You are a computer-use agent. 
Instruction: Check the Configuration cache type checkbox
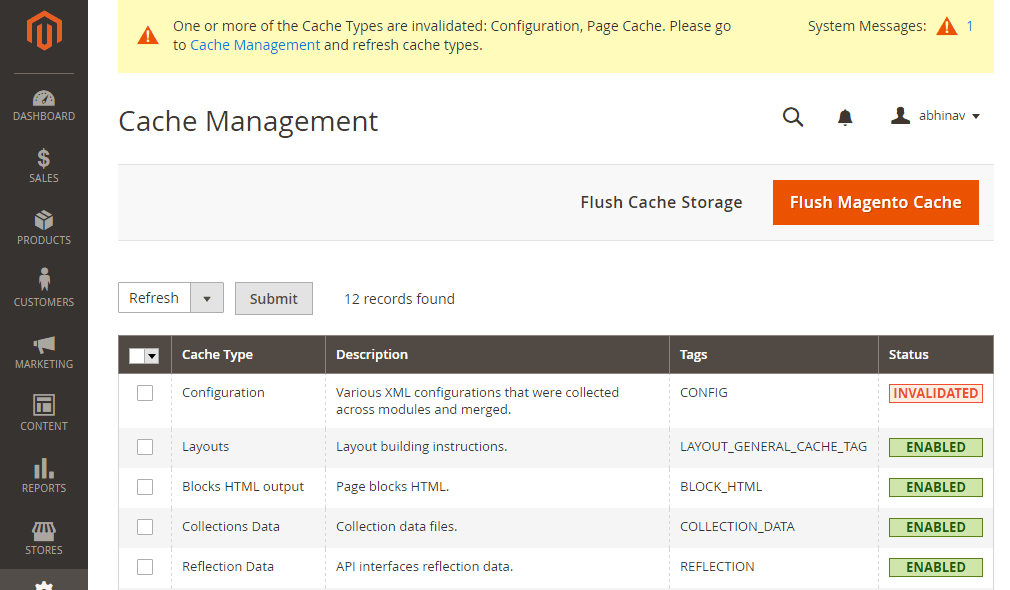(x=145, y=393)
